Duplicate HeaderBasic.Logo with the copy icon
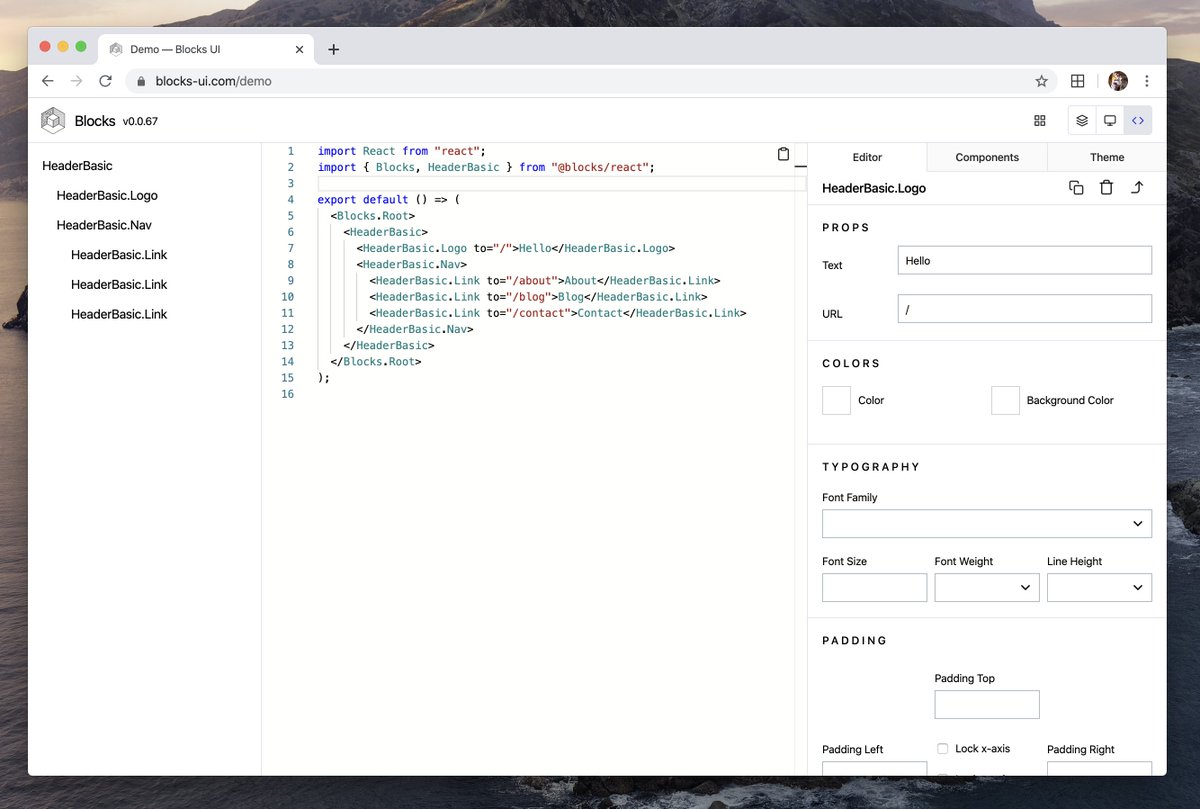 click(x=1076, y=188)
